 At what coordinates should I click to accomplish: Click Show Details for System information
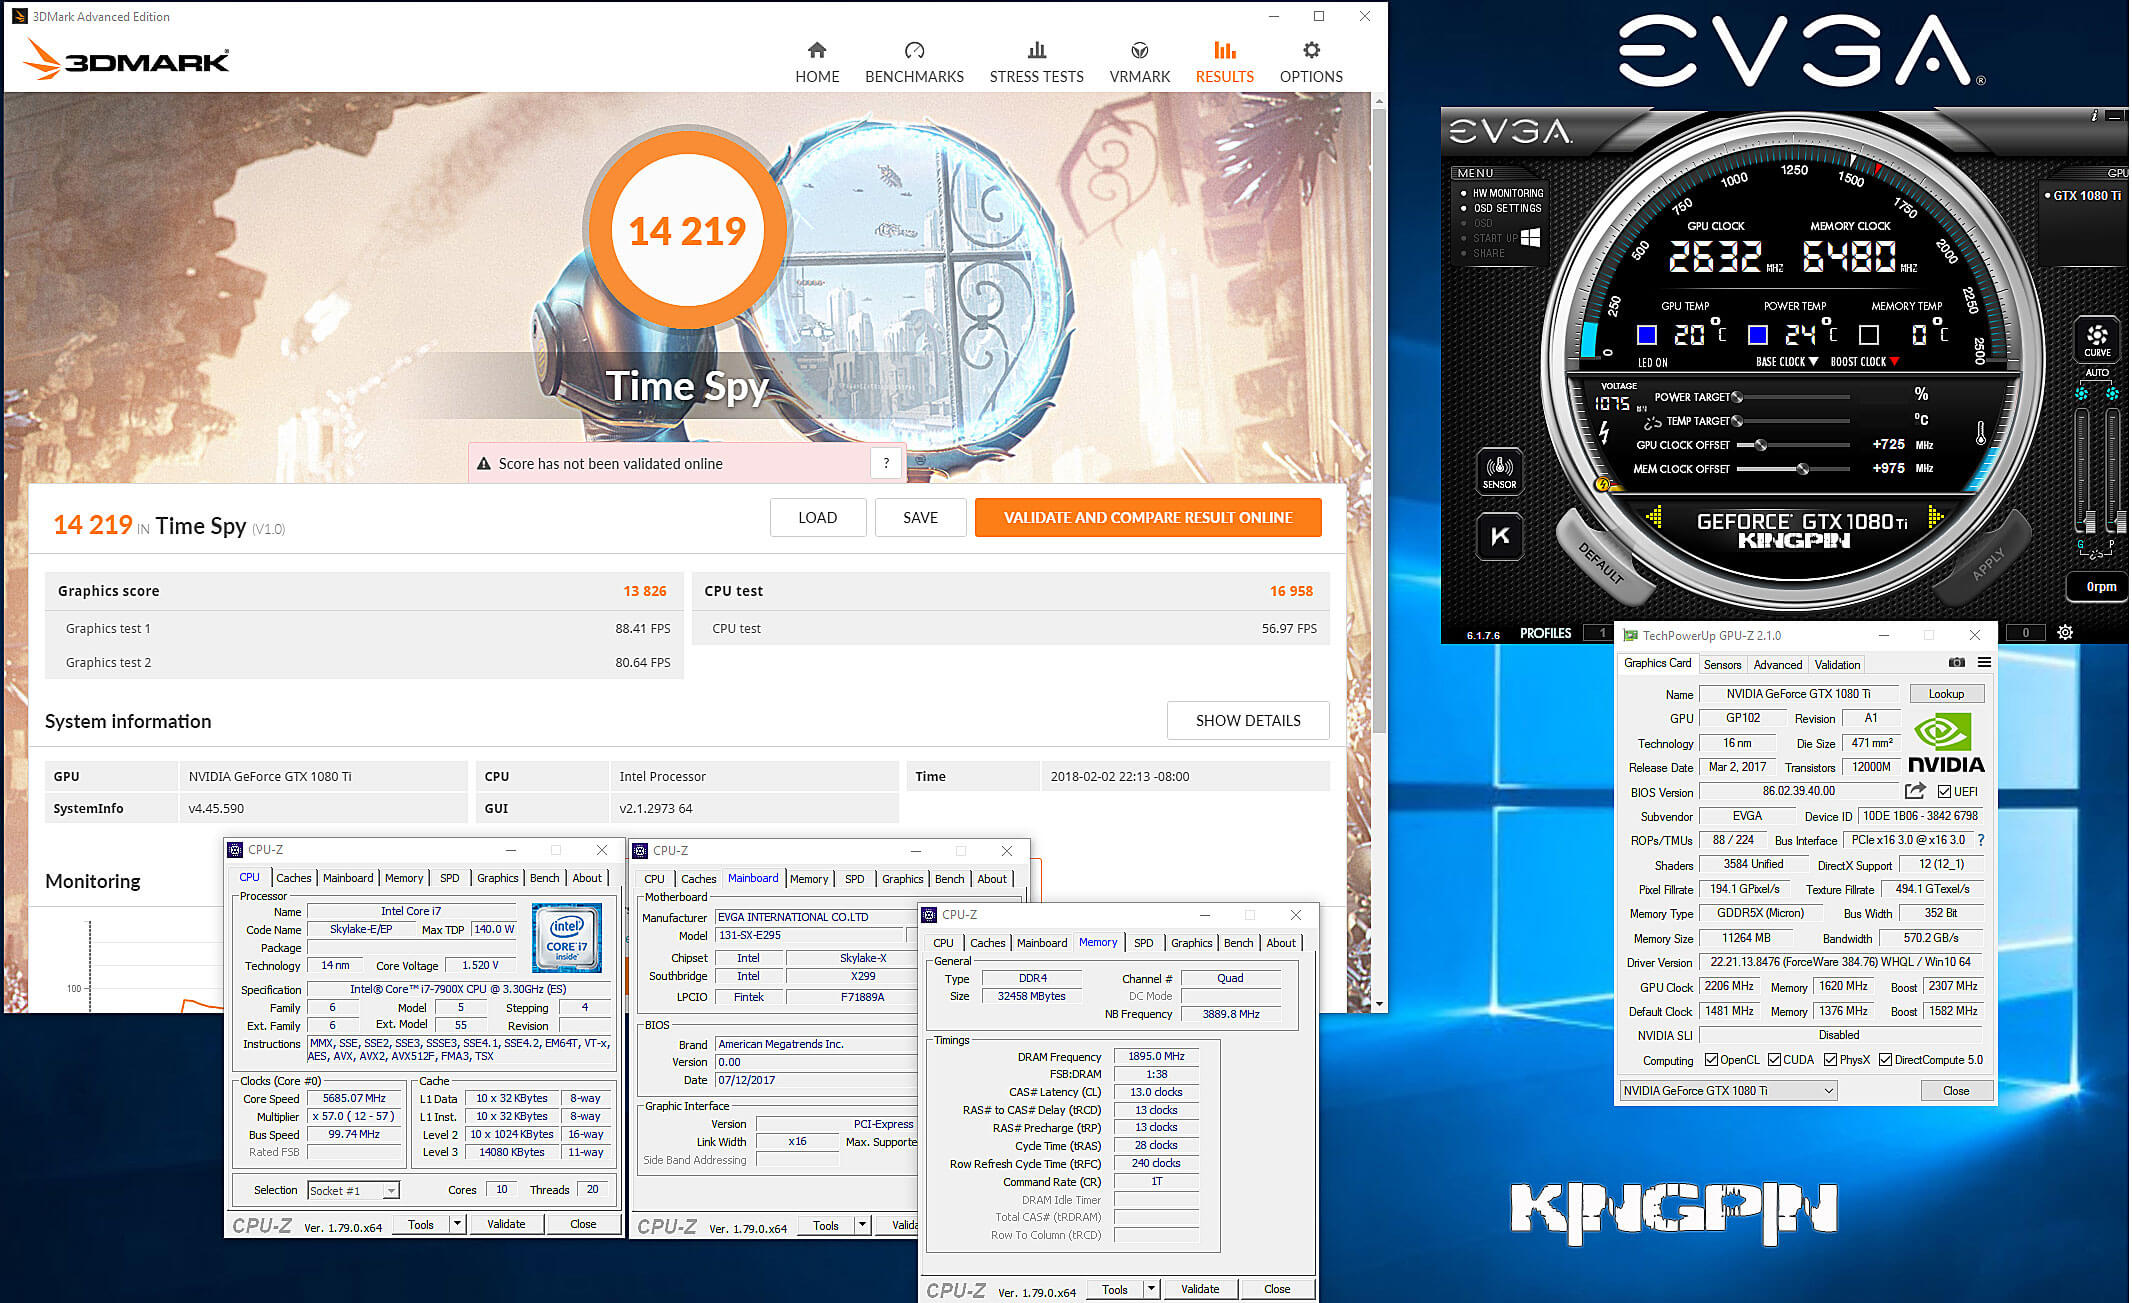click(1247, 720)
